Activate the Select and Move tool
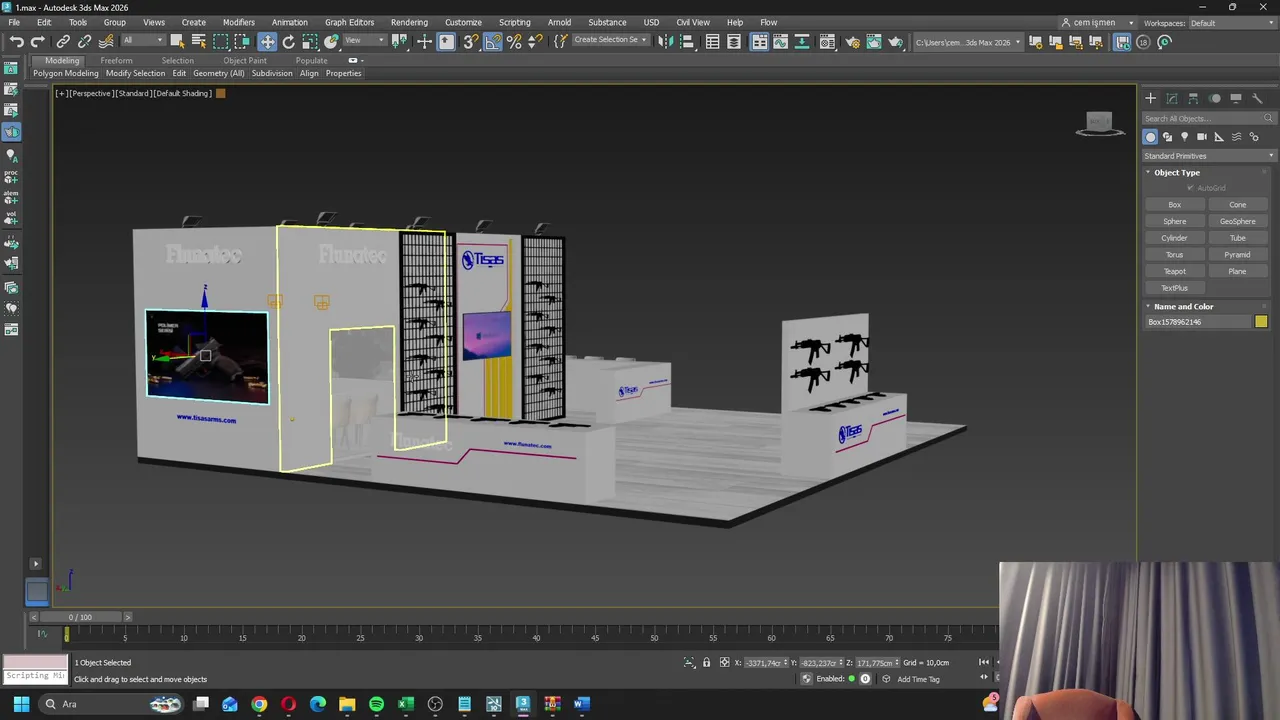 click(267, 42)
